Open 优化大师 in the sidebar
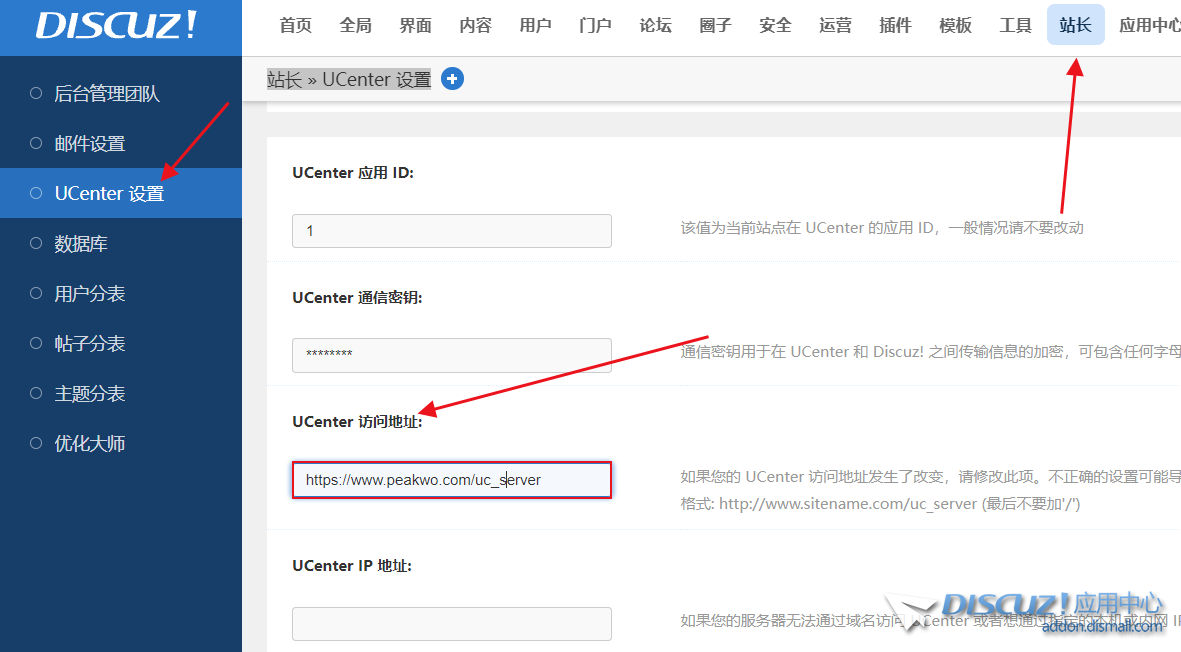This screenshot has height=652, width=1181. (x=90, y=444)
